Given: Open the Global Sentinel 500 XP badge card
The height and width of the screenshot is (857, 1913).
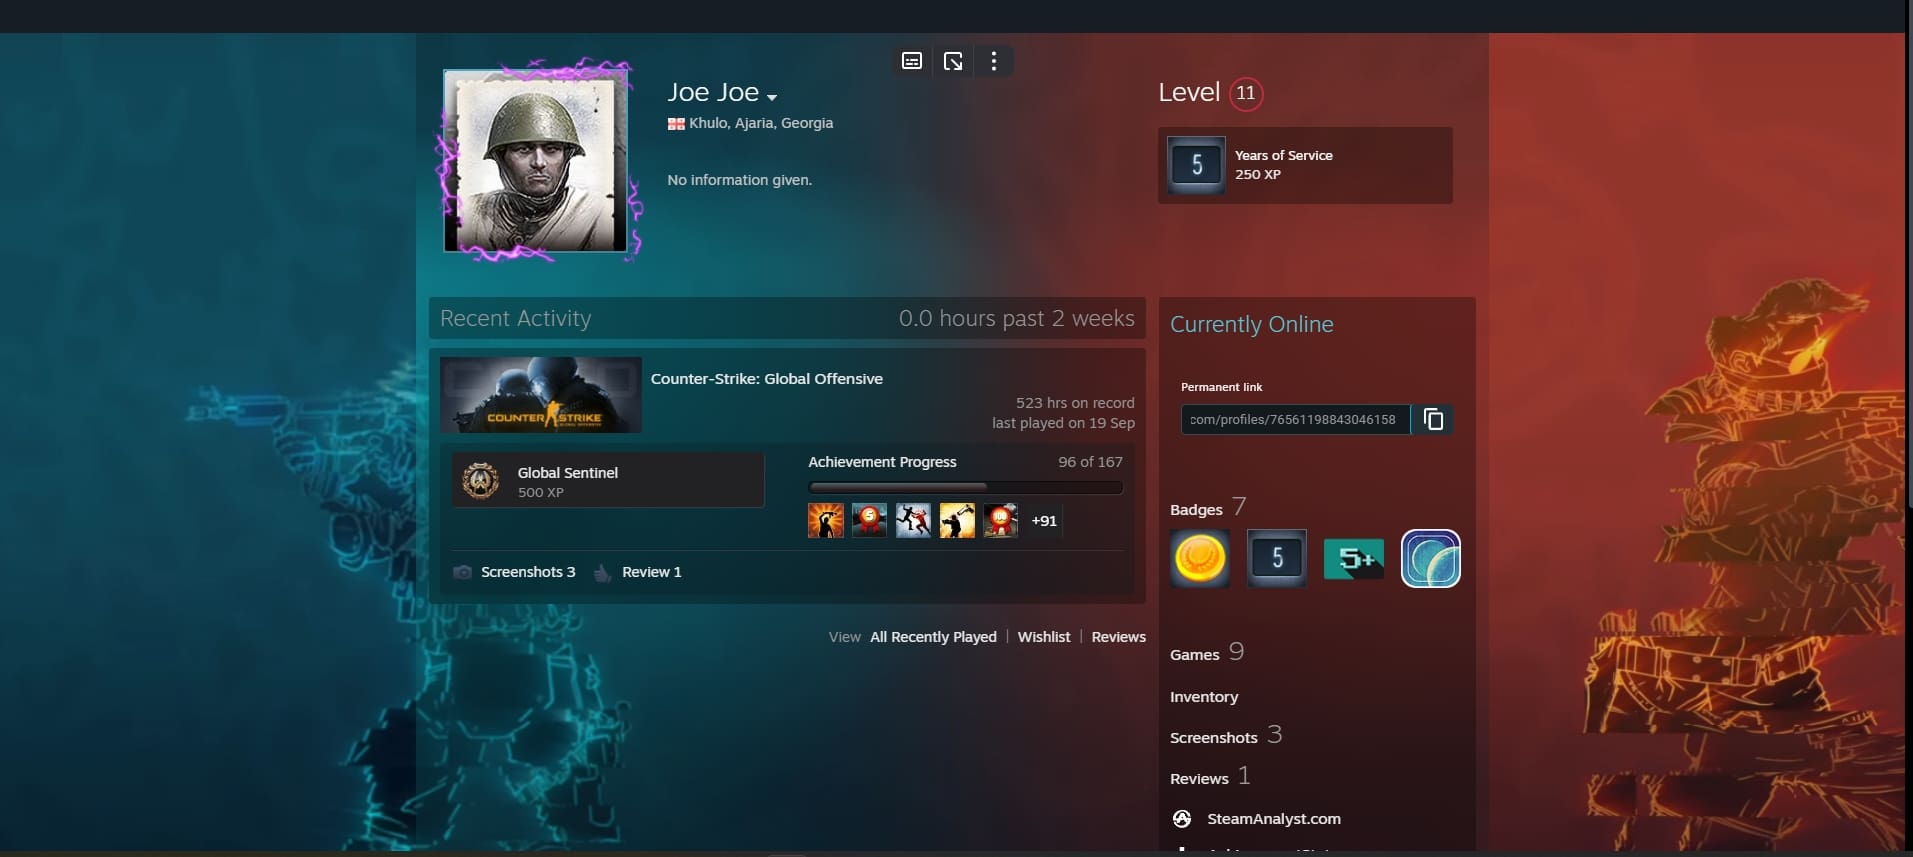Looking at the screenshot, I should point(608,481).
